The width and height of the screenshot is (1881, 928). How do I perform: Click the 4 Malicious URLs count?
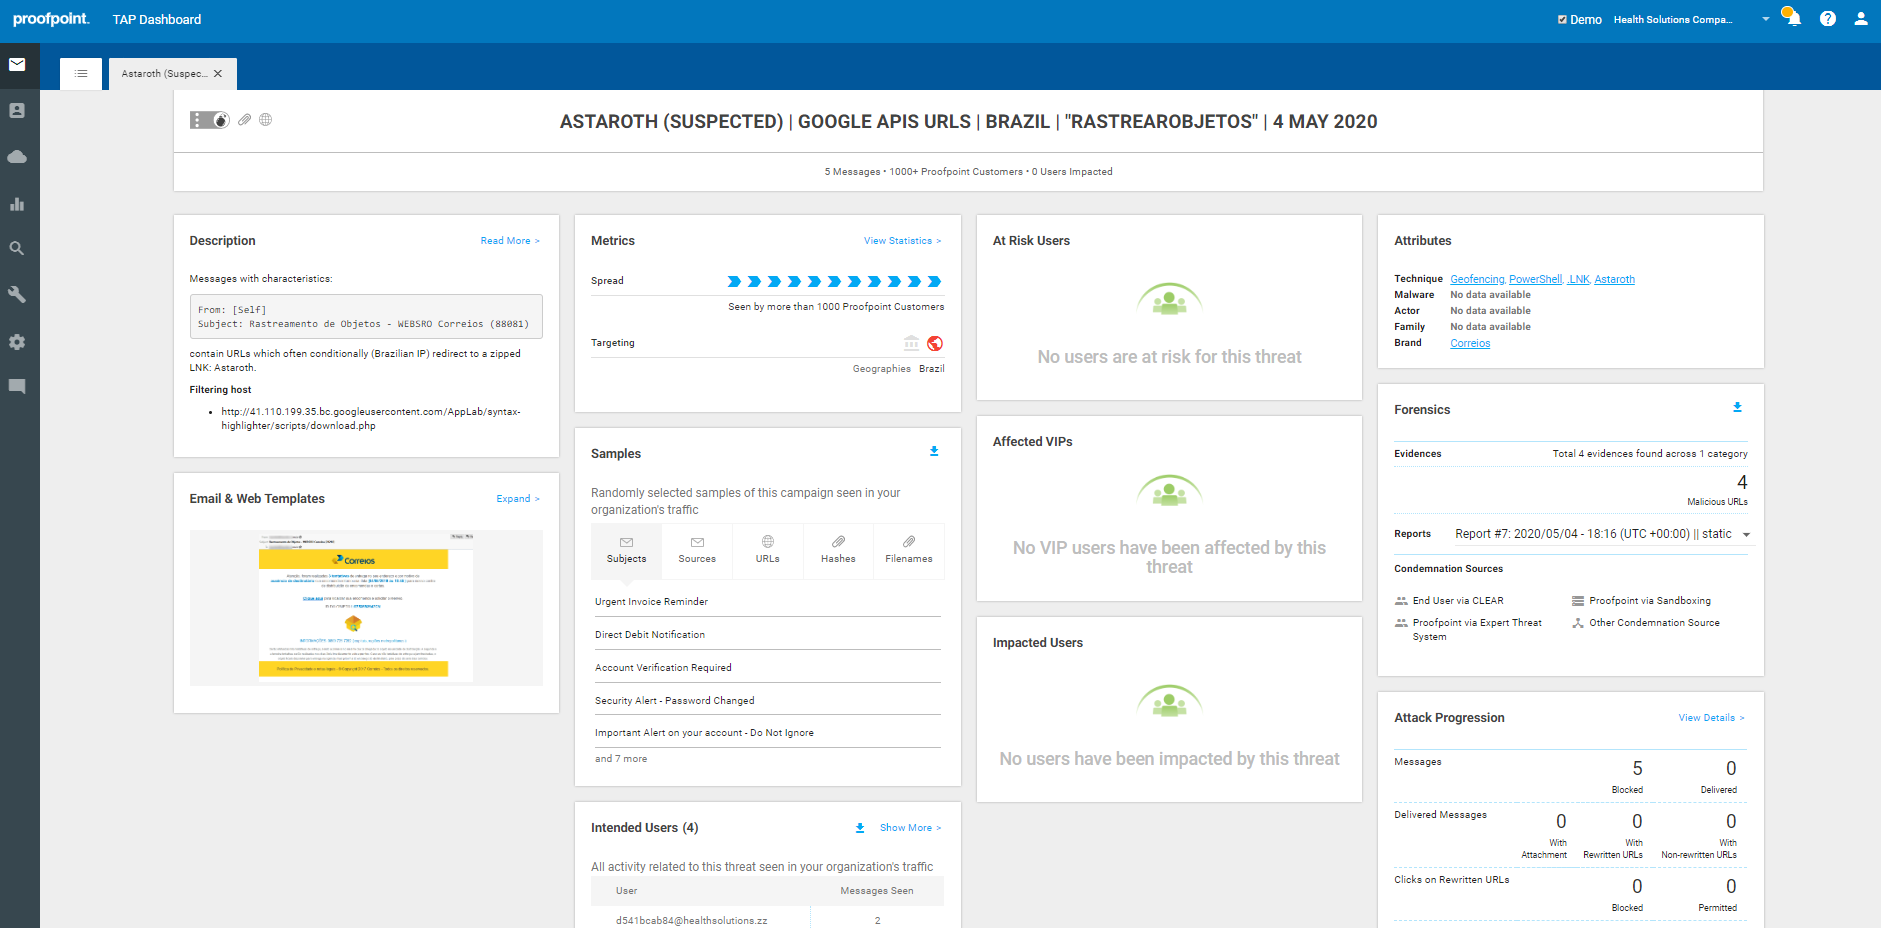click(x=1742, y=483)
